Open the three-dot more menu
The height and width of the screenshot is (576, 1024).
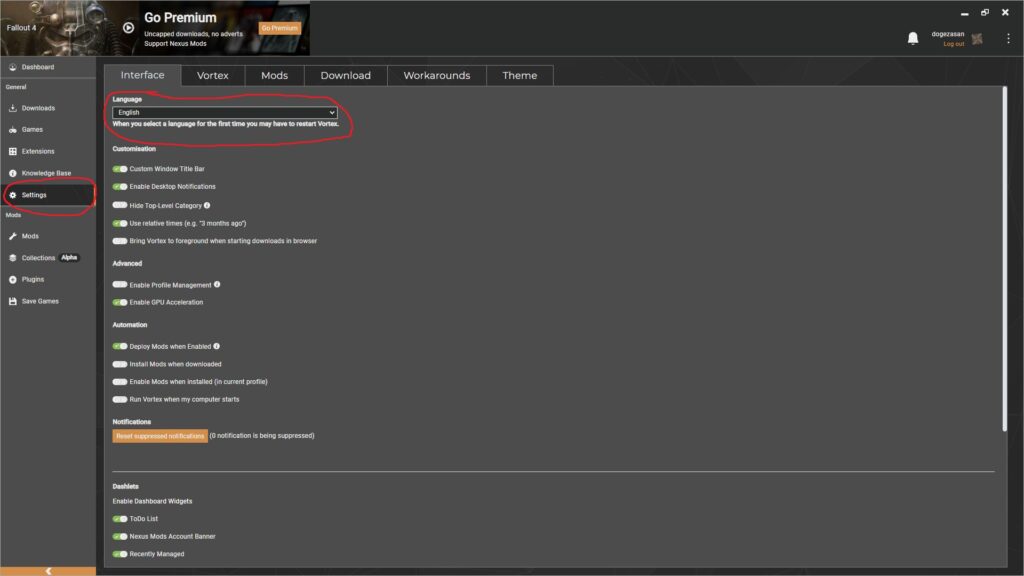pos(1008,39)
